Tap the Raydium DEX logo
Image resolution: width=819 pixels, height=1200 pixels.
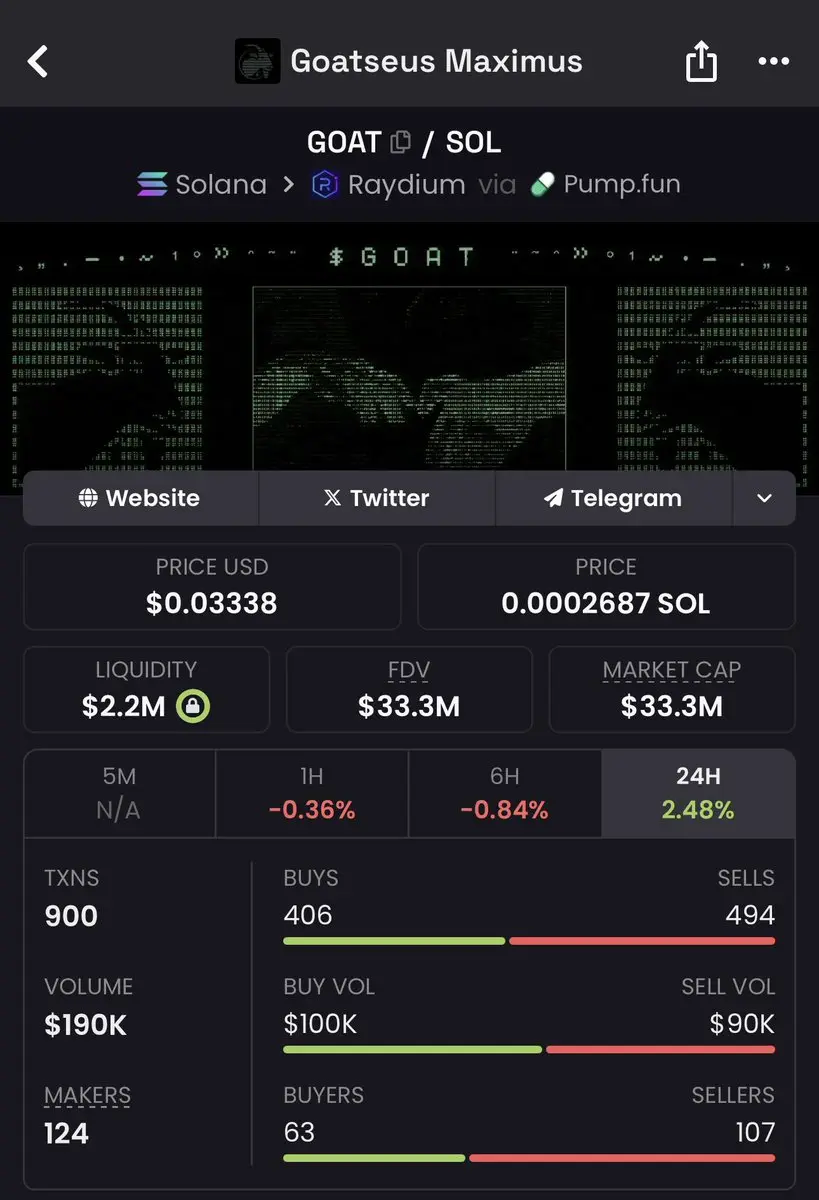coord(325,185)
